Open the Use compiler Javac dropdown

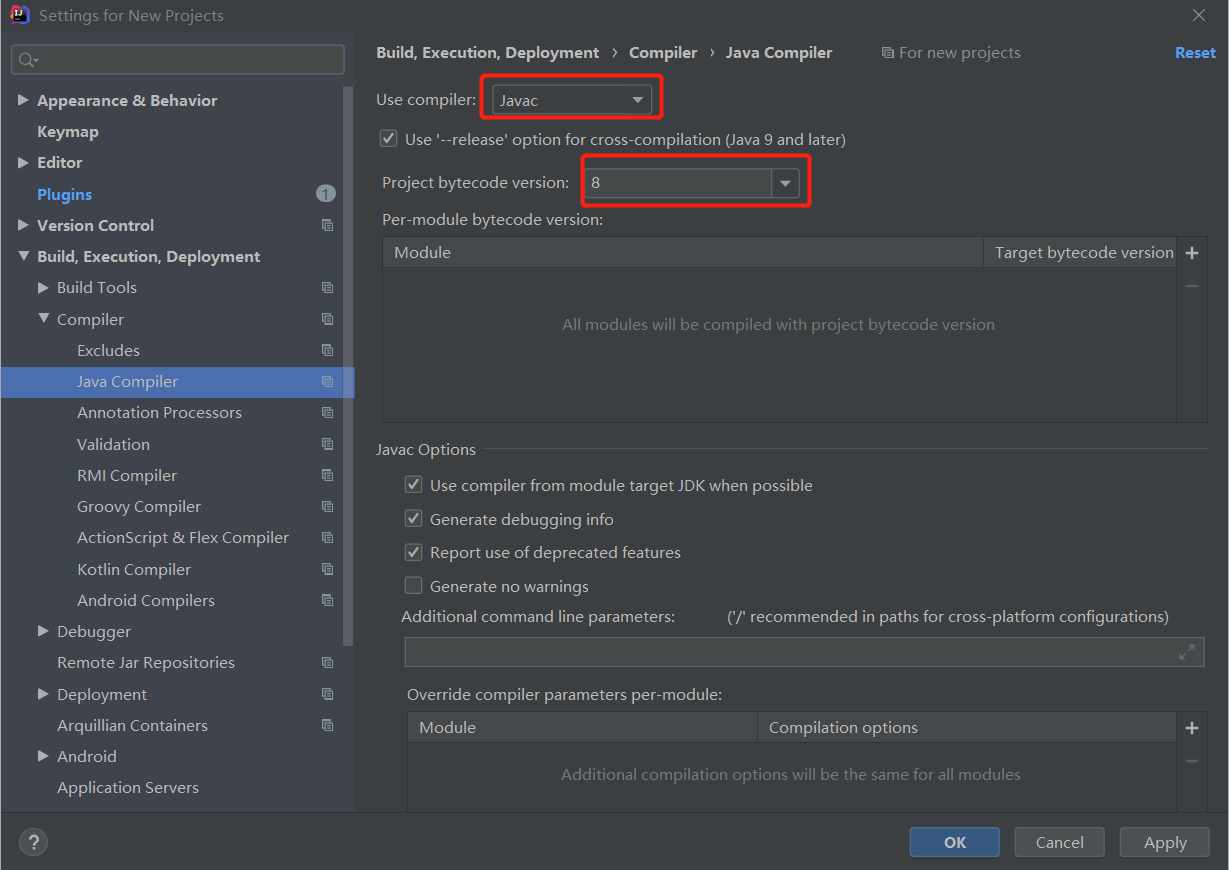[572, 100]
